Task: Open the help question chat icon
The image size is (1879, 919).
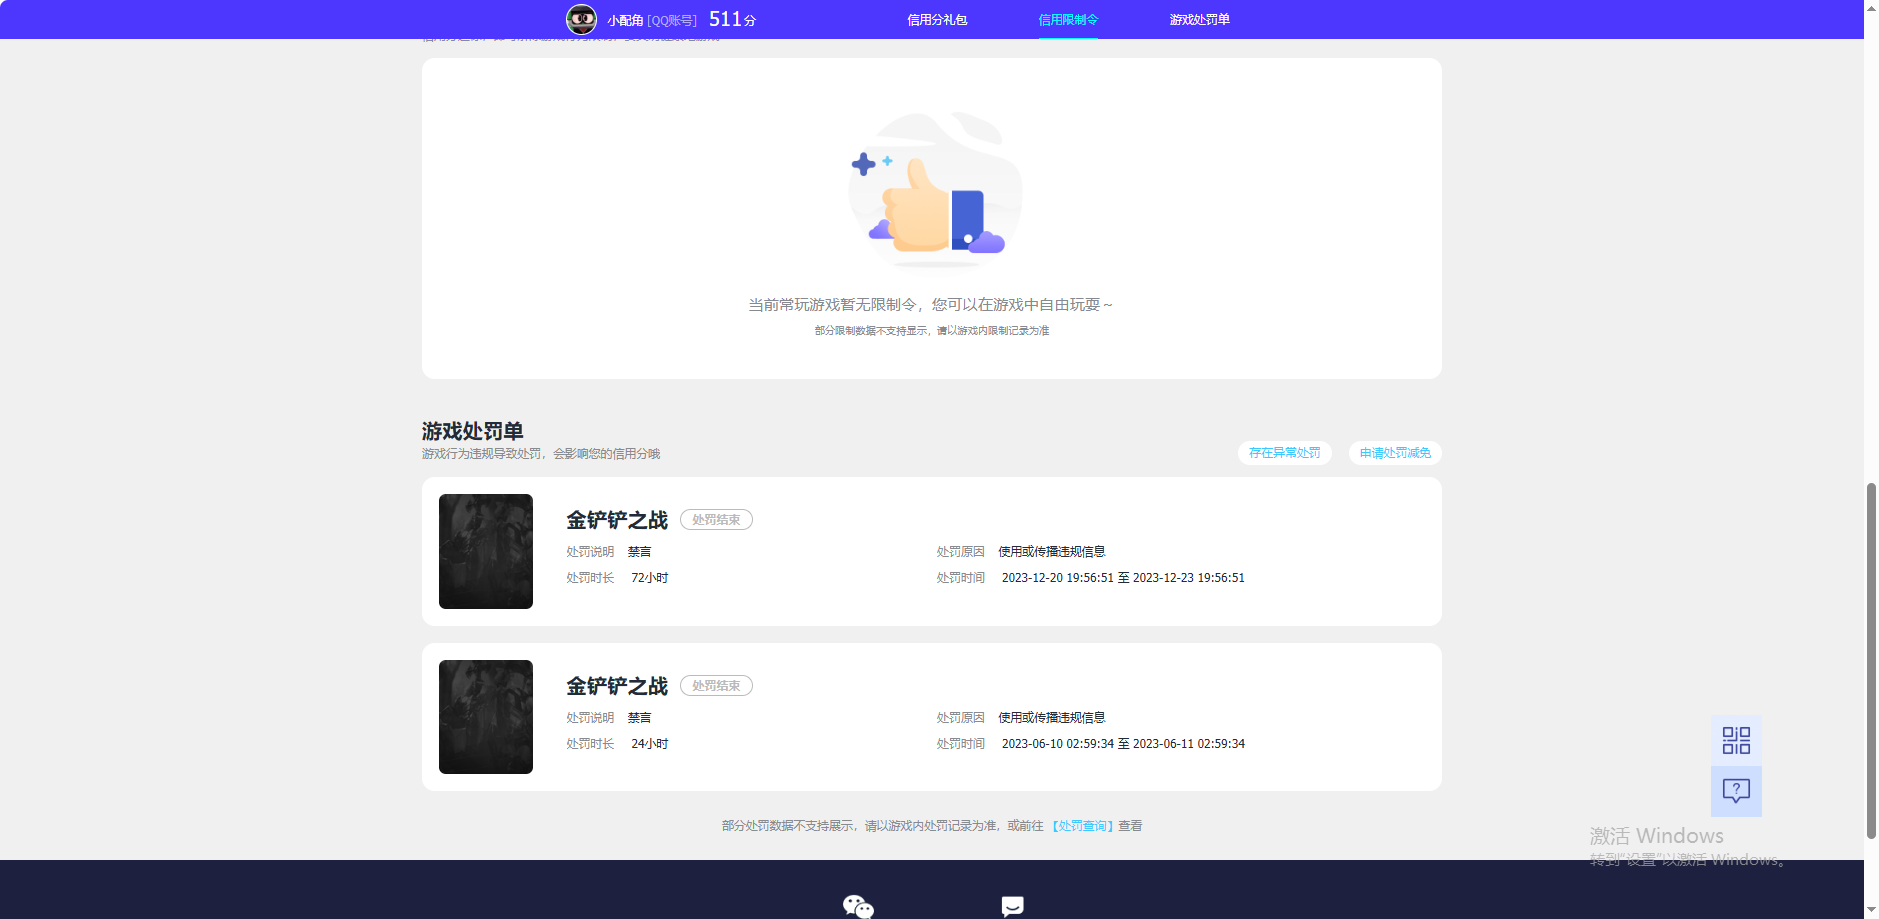Action: 1736,791
